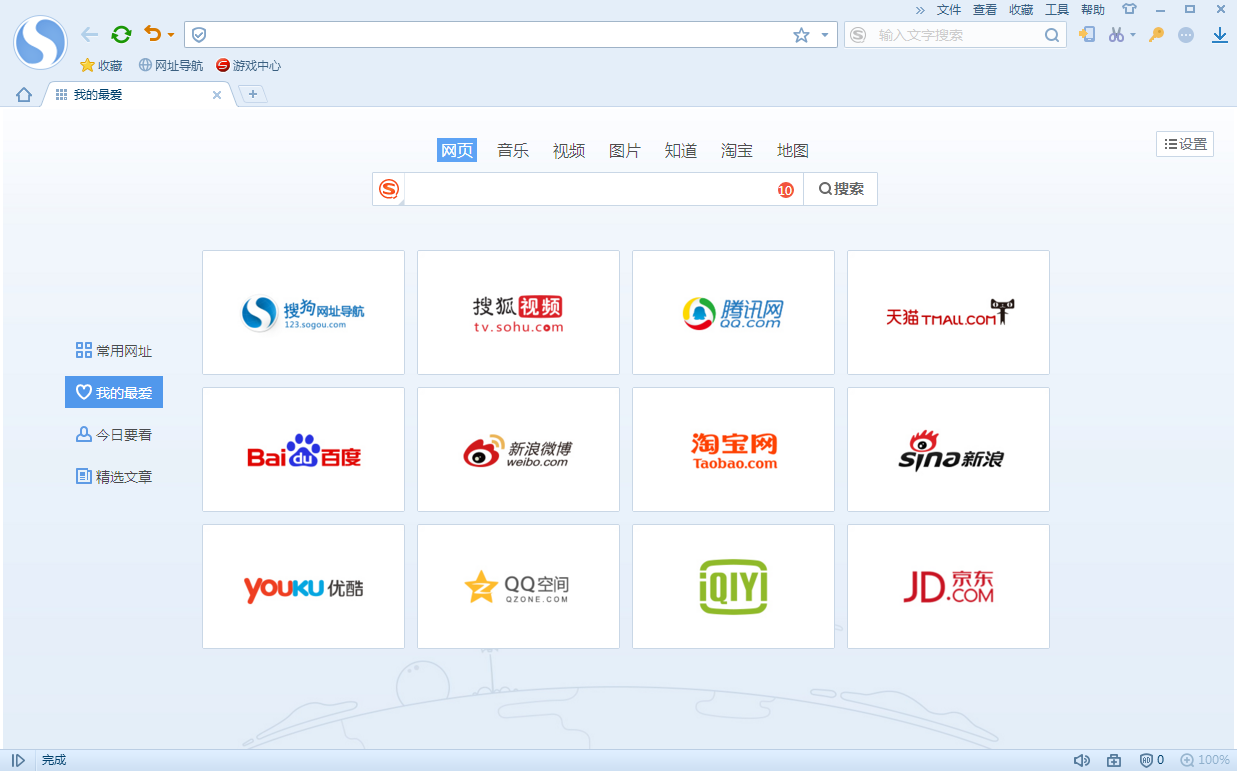Expand the hidden menu chevron next to 文件
This screenshot has height=771, width=1237.
point(920,10)
